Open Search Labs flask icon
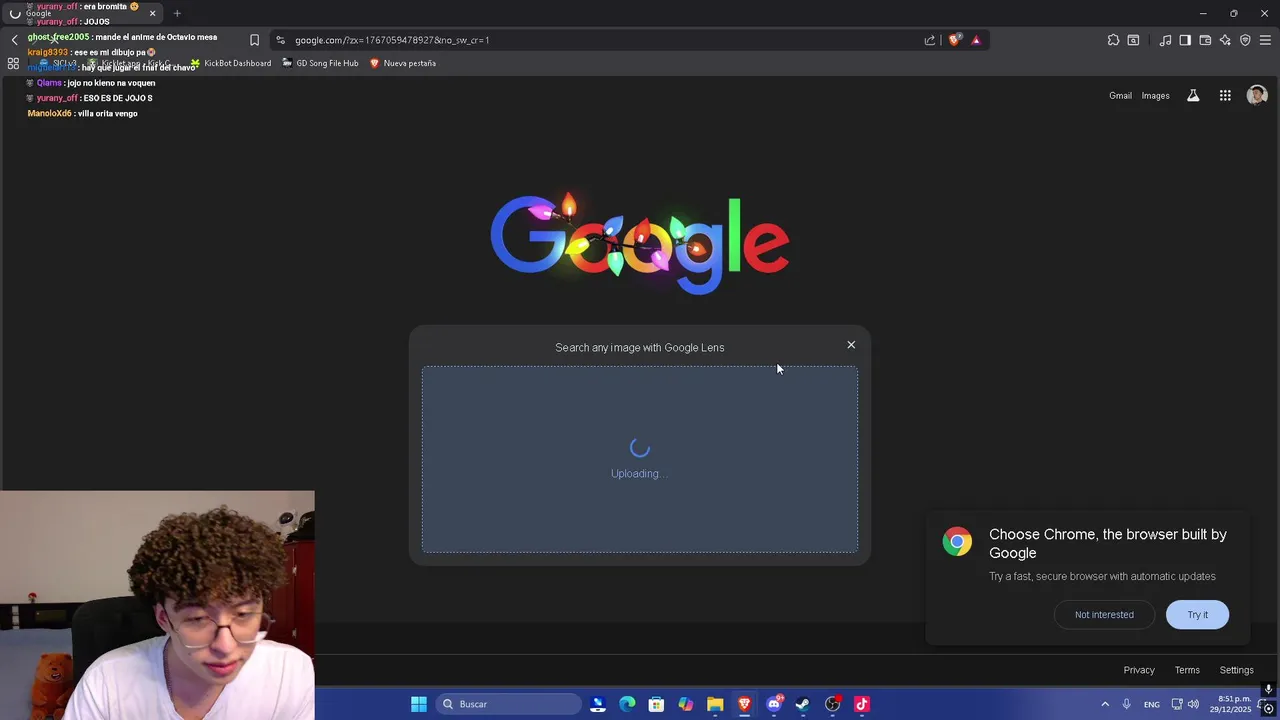 click(1193, 96)
